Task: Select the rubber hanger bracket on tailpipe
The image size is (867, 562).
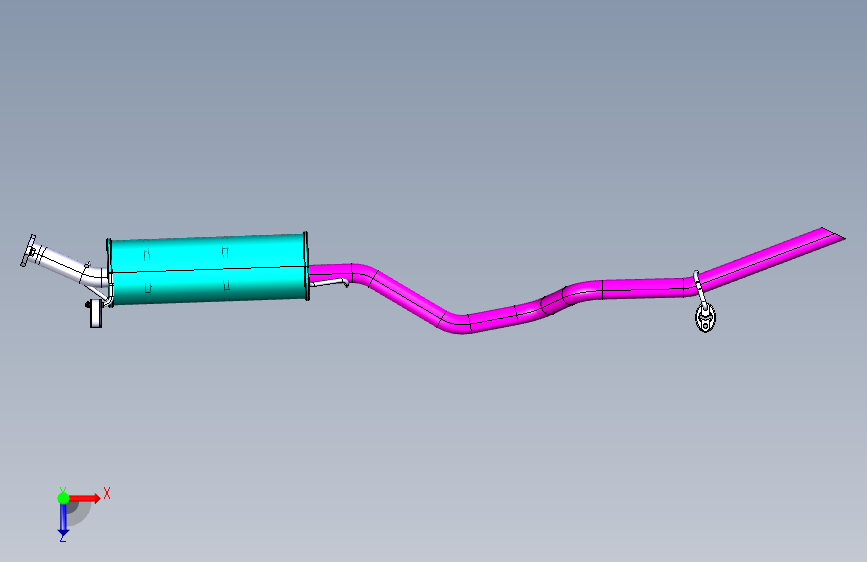Action: (x=705, y=317)
